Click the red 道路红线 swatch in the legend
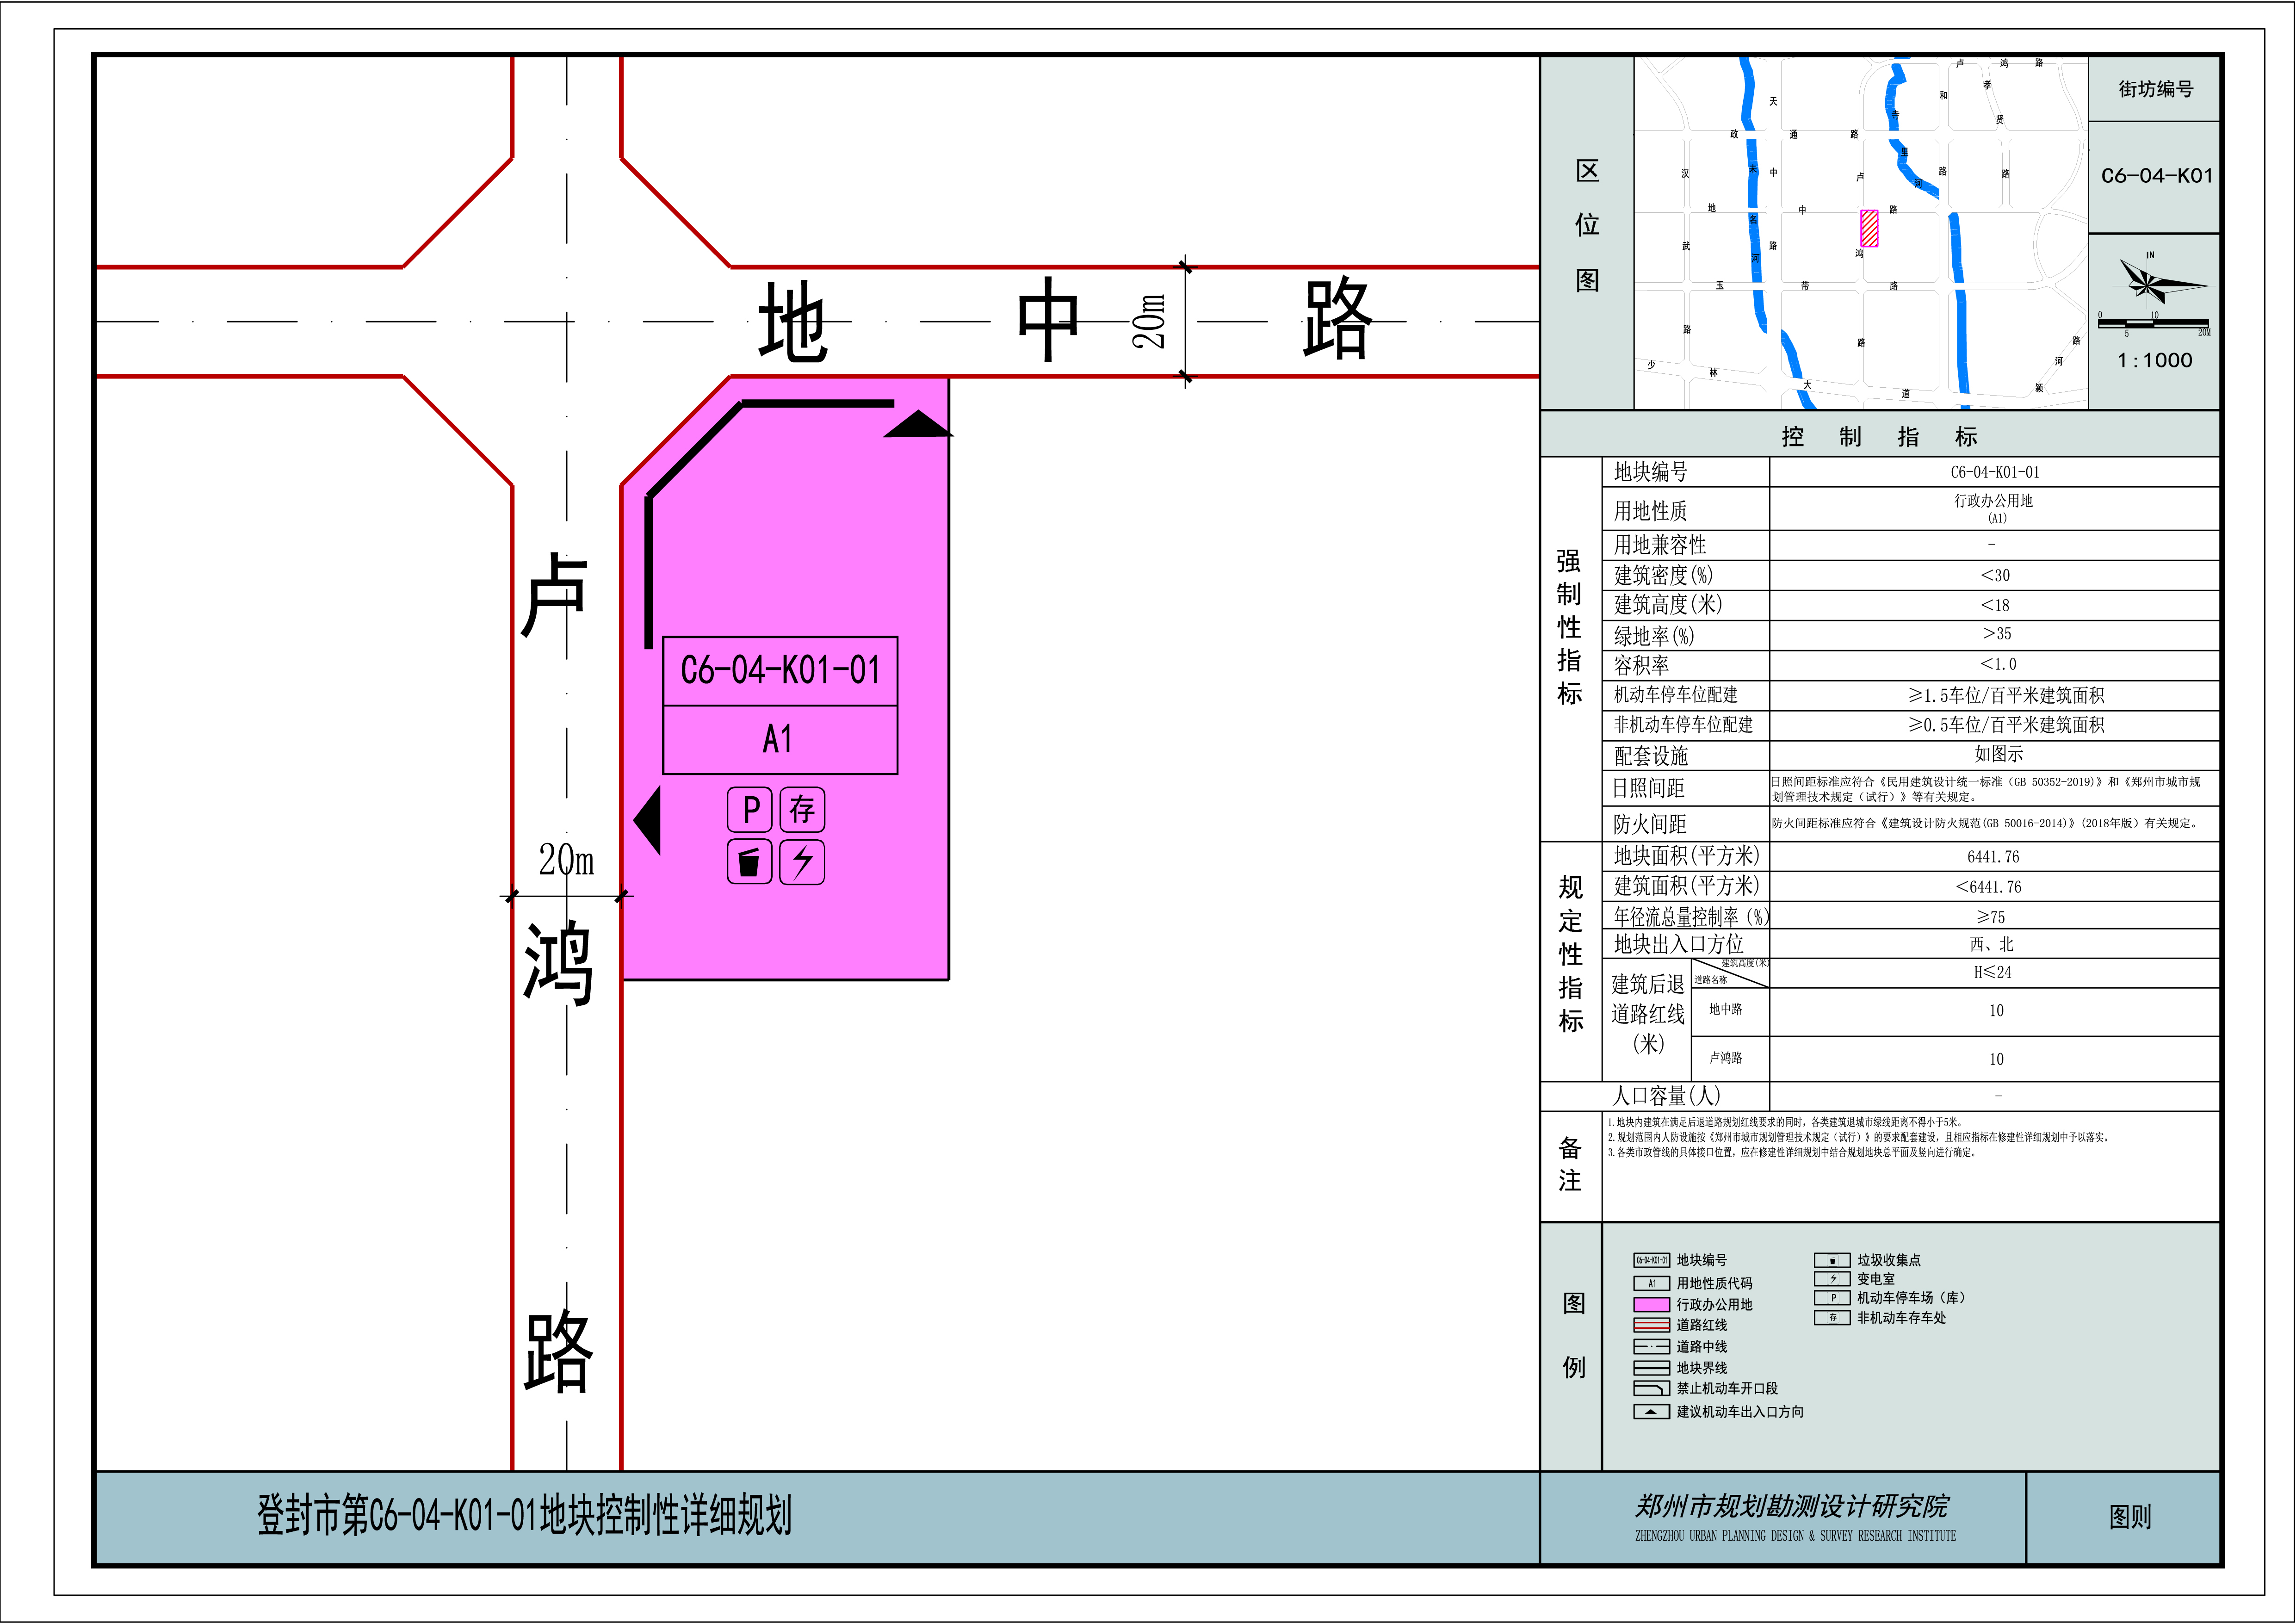The image size is (2296, 1623). 1651,1325
